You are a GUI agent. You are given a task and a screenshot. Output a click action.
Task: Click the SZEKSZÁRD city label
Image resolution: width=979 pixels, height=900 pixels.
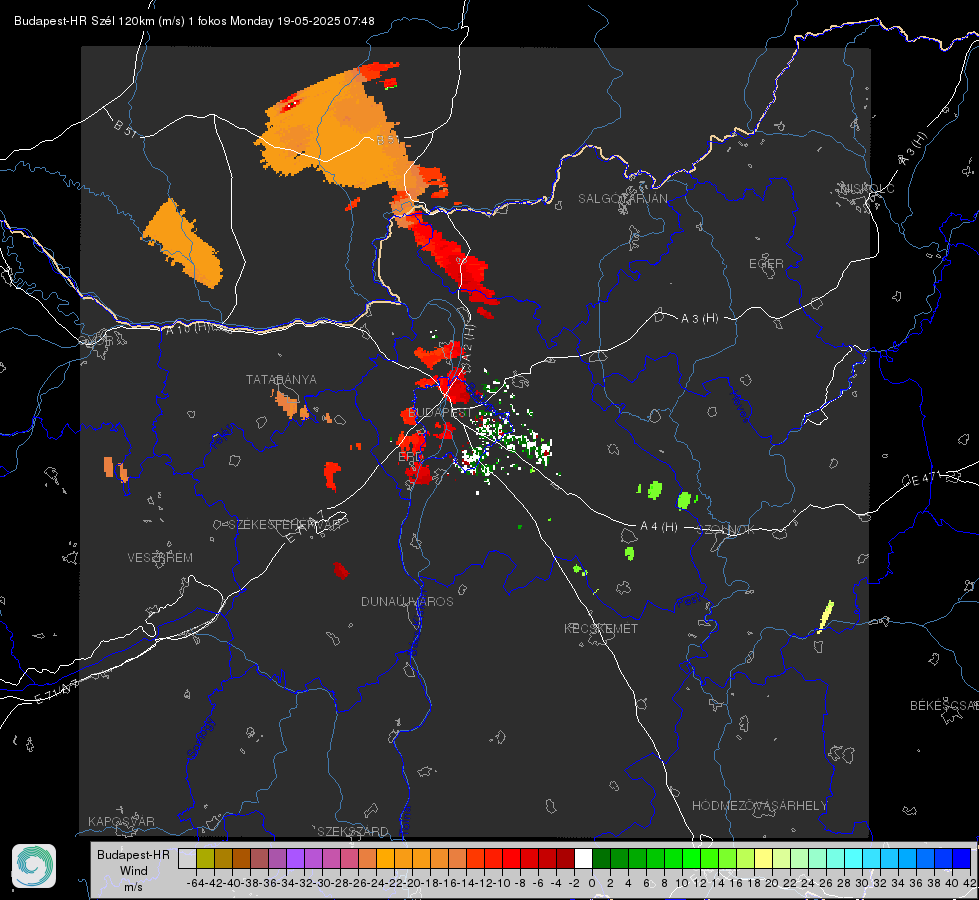coord(353,831)
